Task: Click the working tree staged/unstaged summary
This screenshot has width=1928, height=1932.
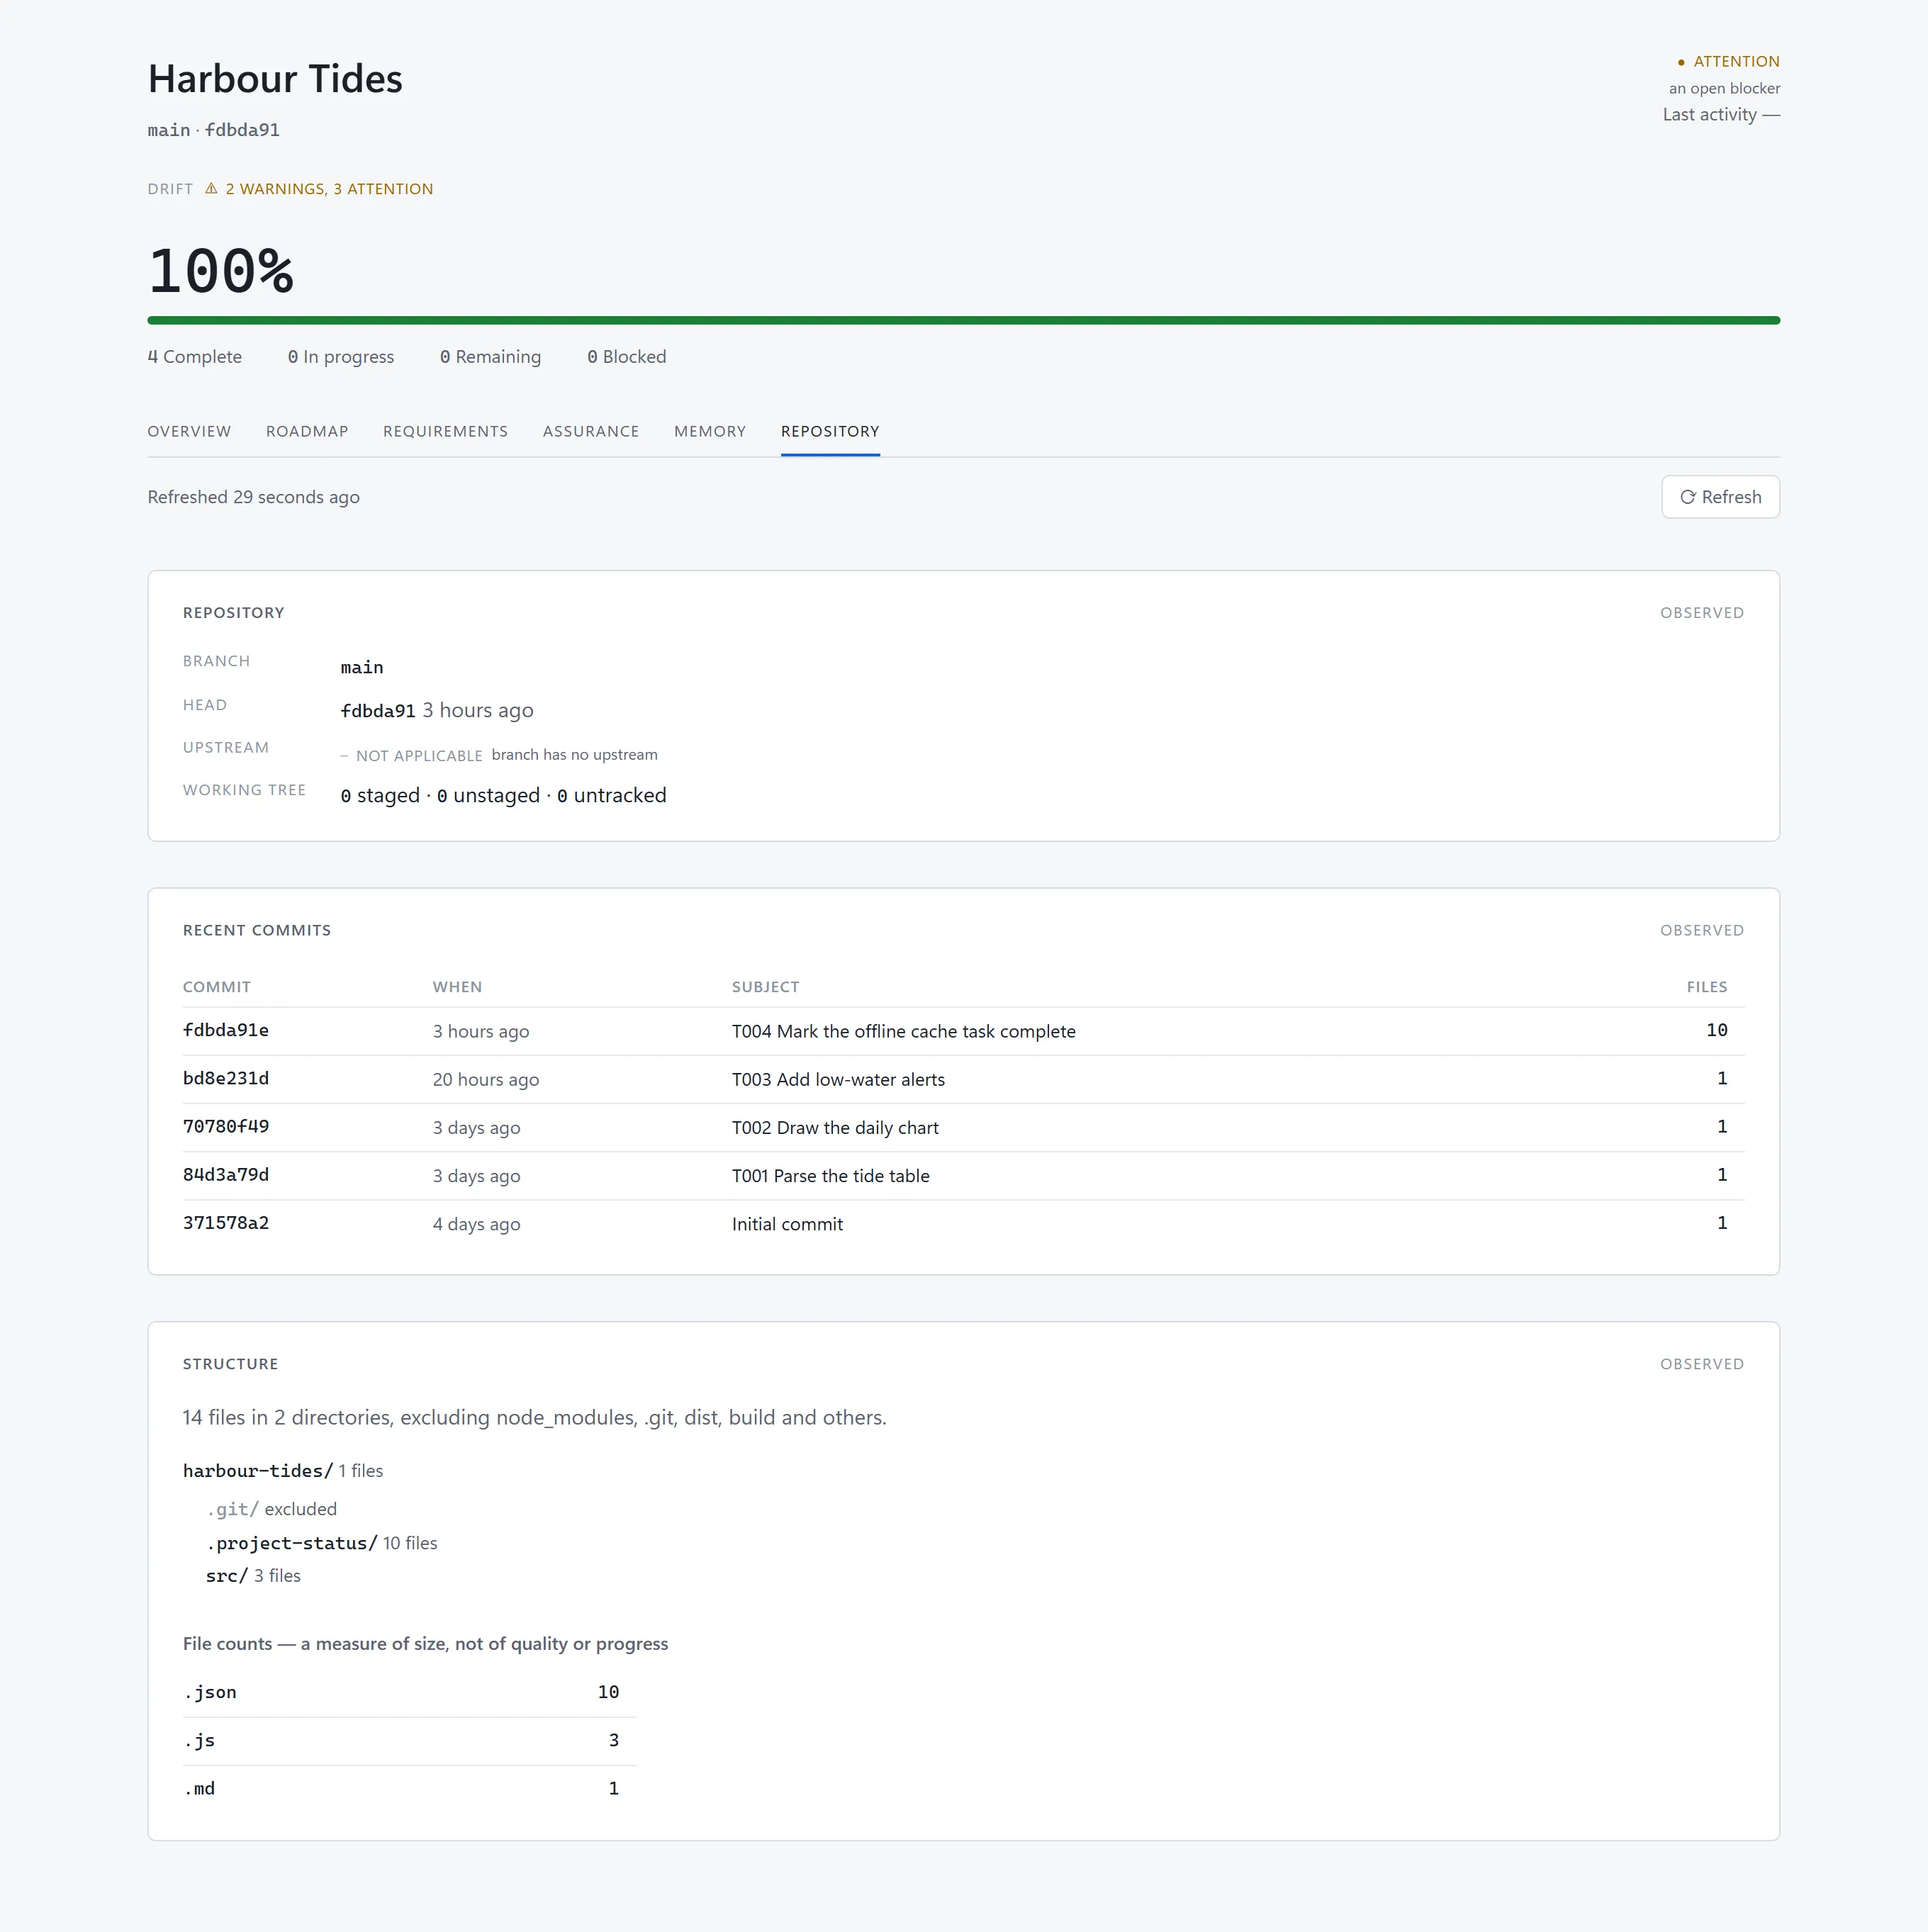Action: 503,795
